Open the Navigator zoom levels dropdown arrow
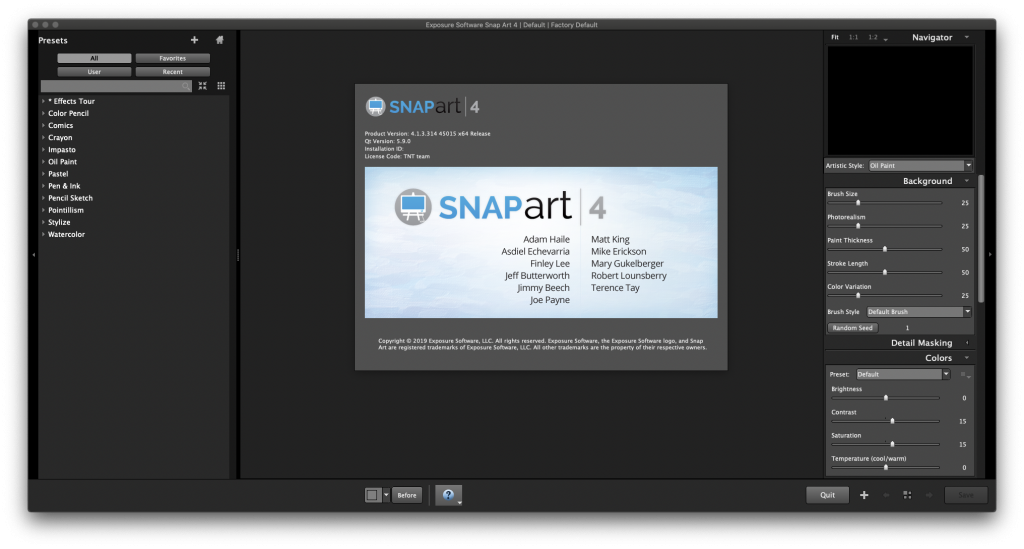This screenshot has width=1024, height=549. (x=886, y=39)
